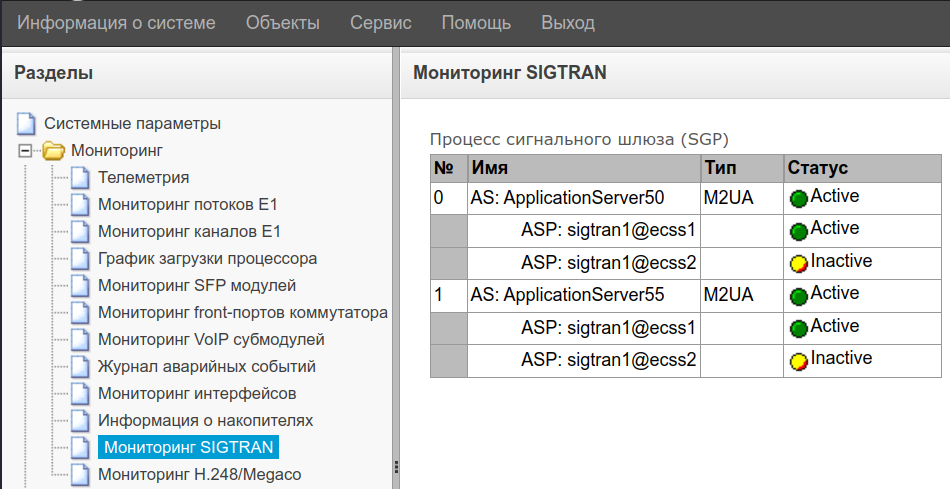This screenshot has width=950, height=489.
Task: Click the green Active indicator for ApplicationServer50
Action: 798,199
